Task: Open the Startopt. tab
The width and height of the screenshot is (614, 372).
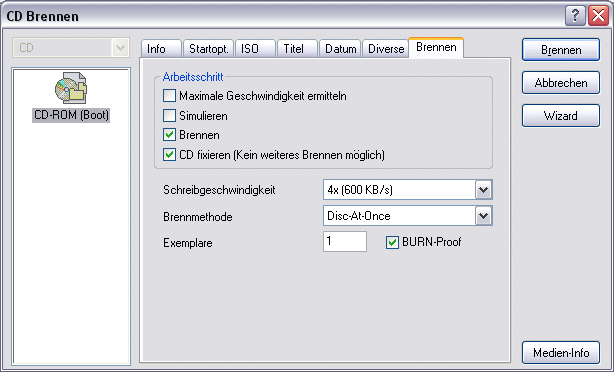Action: tap(208, 49)
